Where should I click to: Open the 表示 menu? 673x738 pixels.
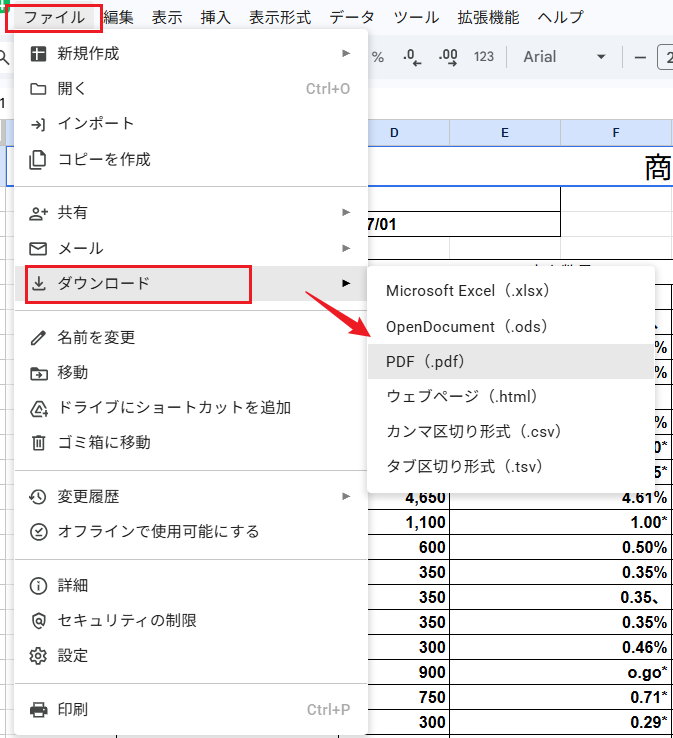click(167, 18)
